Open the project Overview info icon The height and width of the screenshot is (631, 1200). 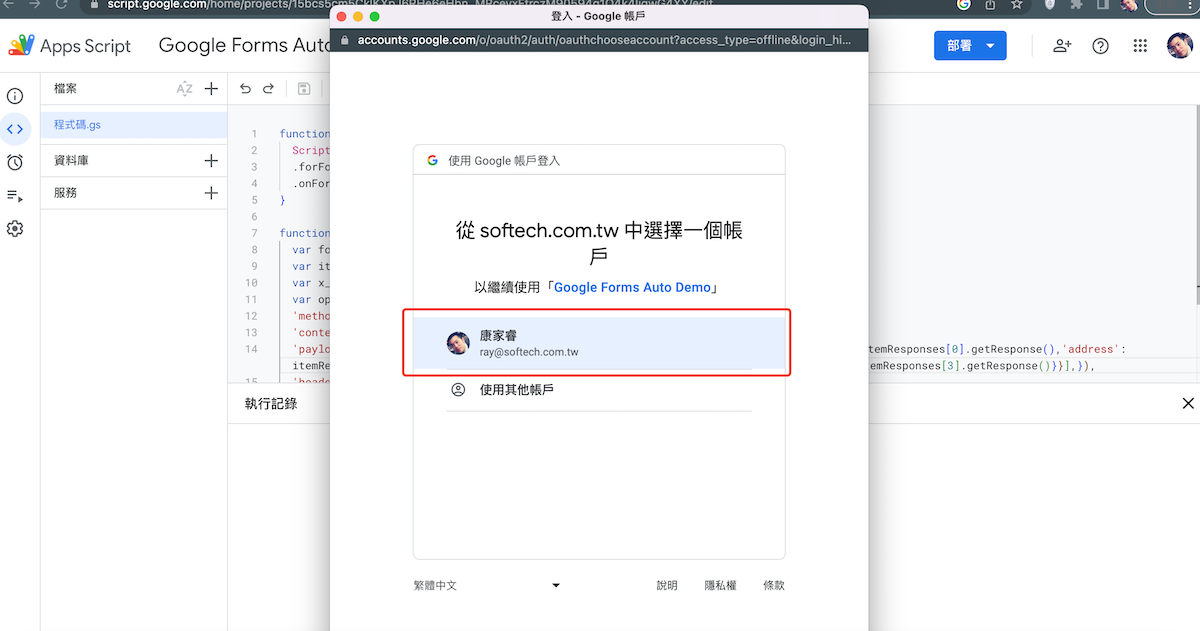[15, 96]
